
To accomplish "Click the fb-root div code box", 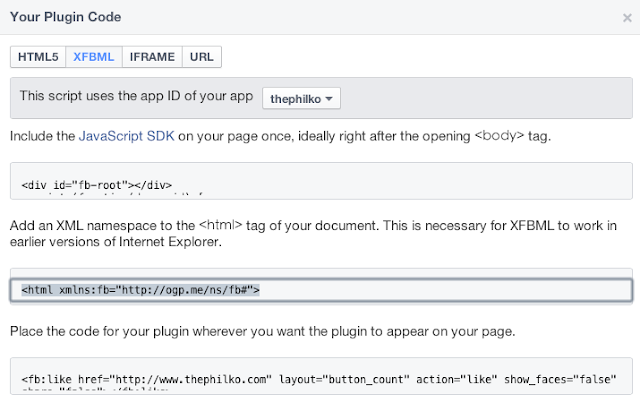I will pos(321,181).
